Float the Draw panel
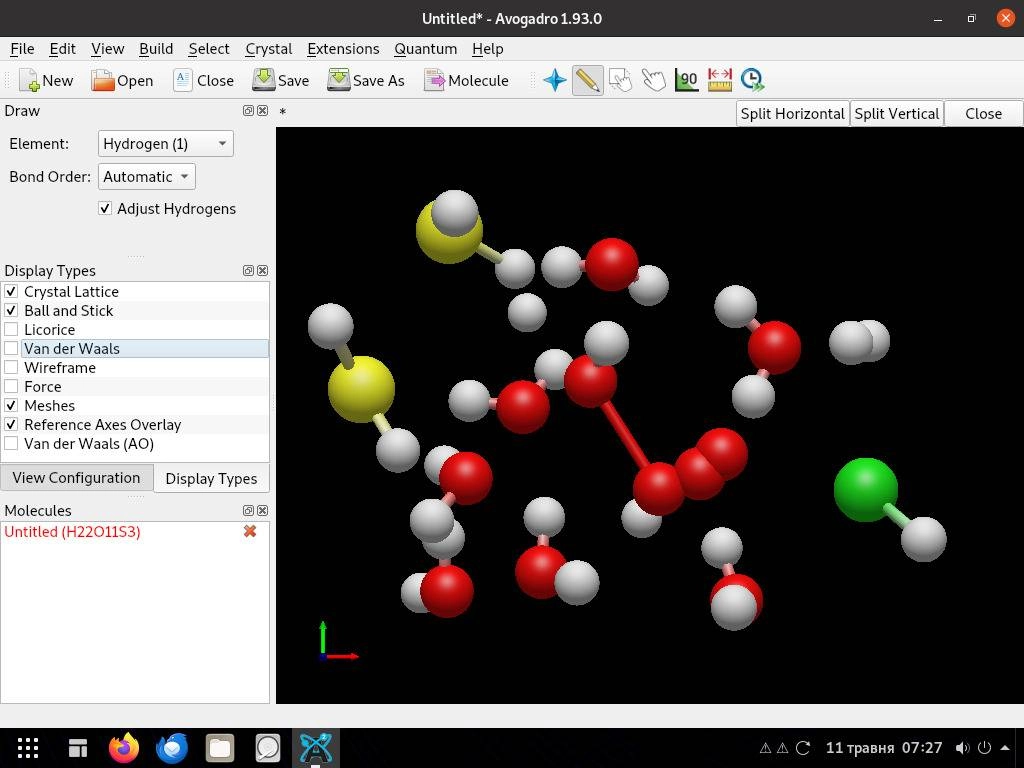The height and width of the screenshot is (768, 1024). click(248, 110)
